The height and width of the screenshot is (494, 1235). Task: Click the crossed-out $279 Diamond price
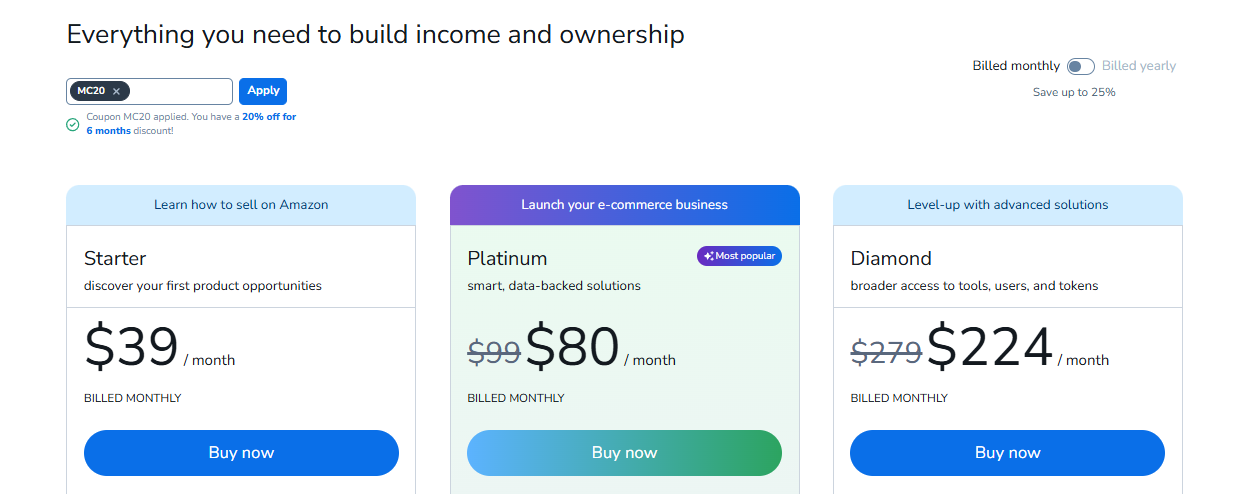pos(886,352)
